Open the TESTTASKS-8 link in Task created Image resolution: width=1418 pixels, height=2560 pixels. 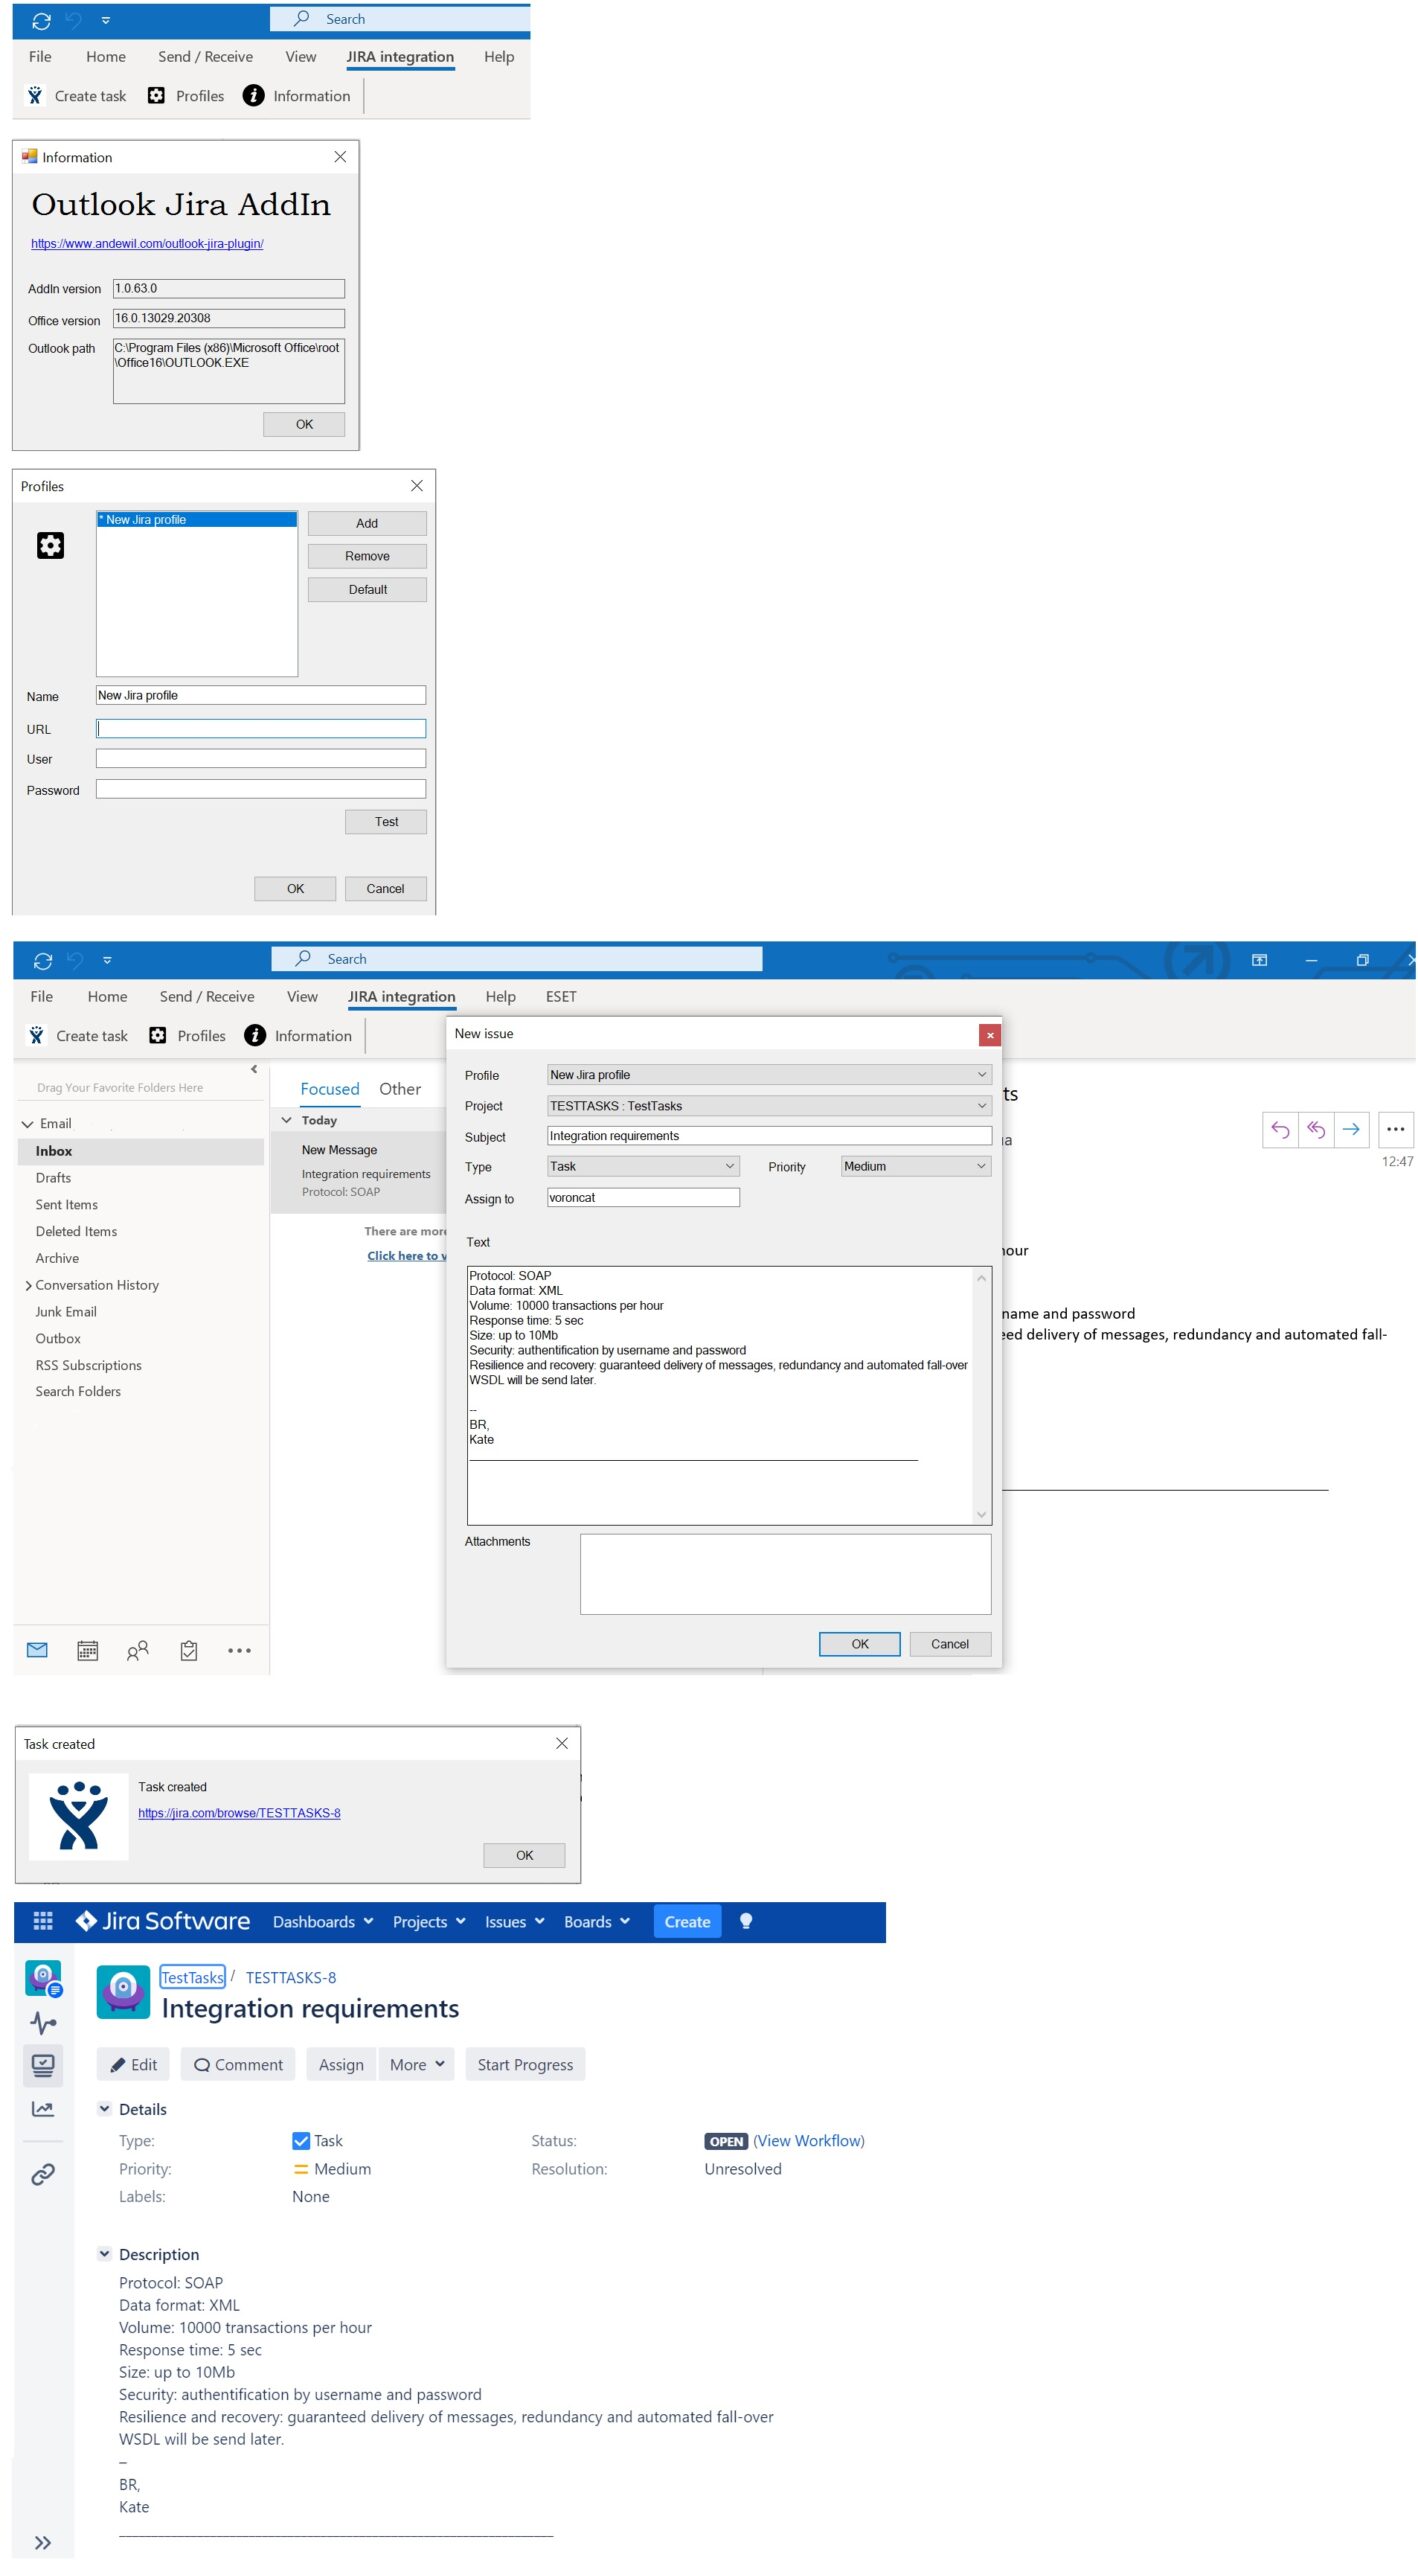(239, 1813)
